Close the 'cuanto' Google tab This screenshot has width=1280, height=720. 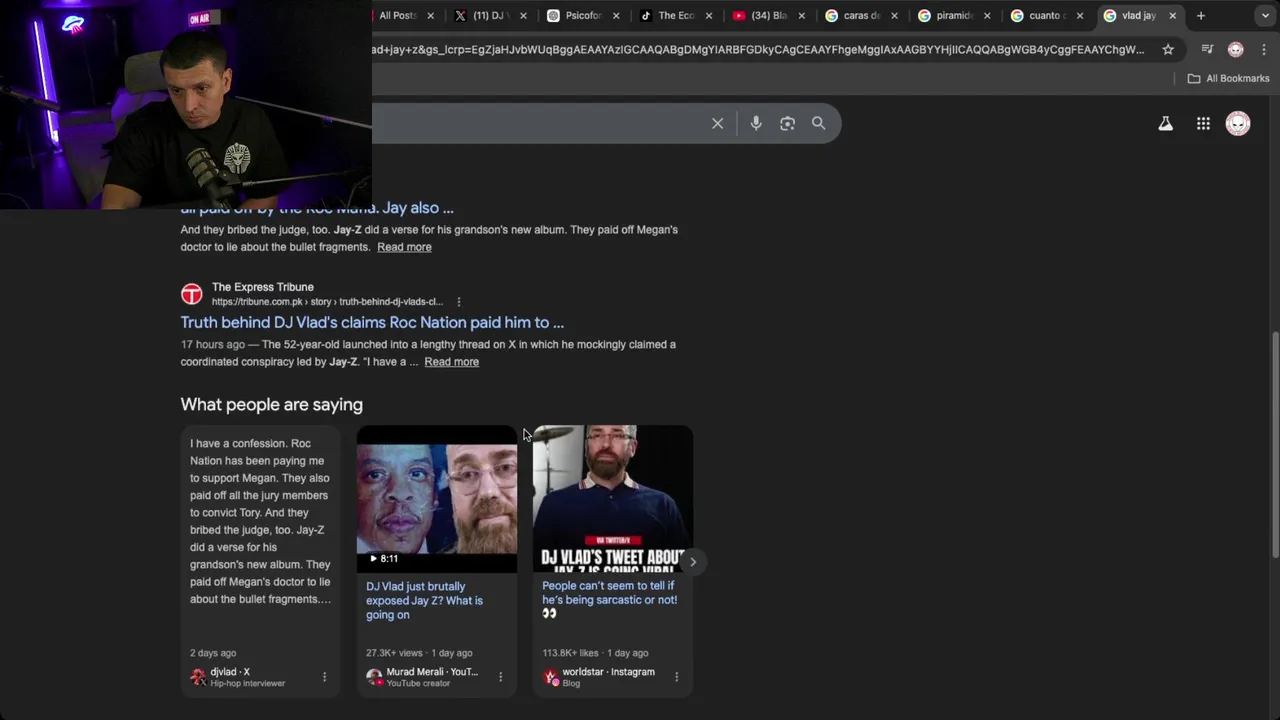click(x=1080, y=15)
